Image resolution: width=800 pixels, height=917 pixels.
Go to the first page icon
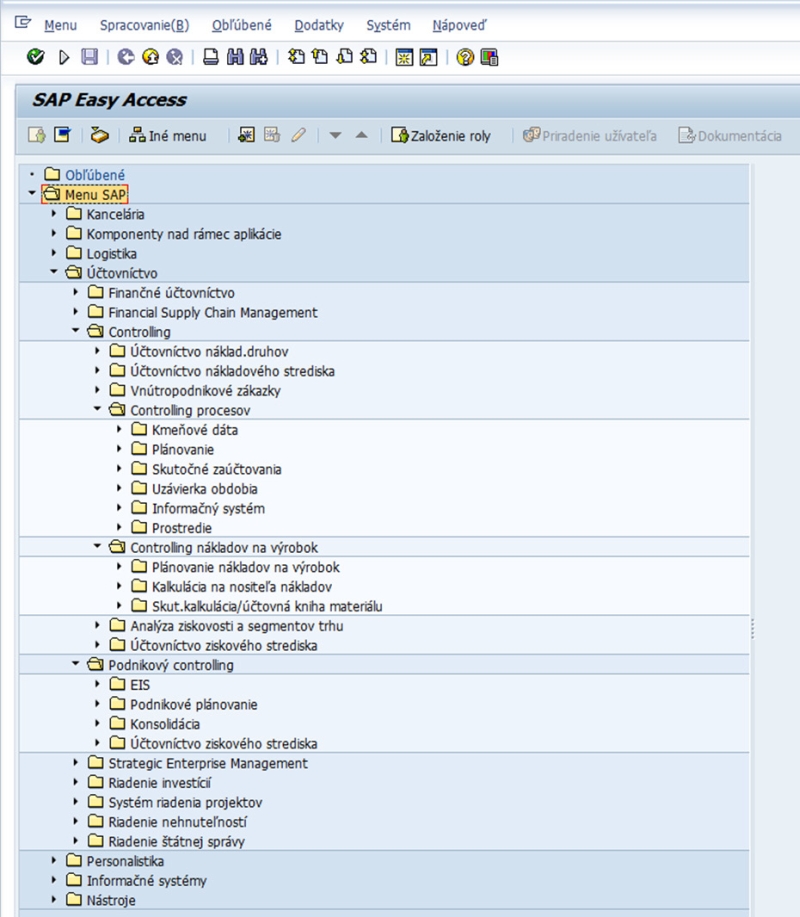[296, 57]
